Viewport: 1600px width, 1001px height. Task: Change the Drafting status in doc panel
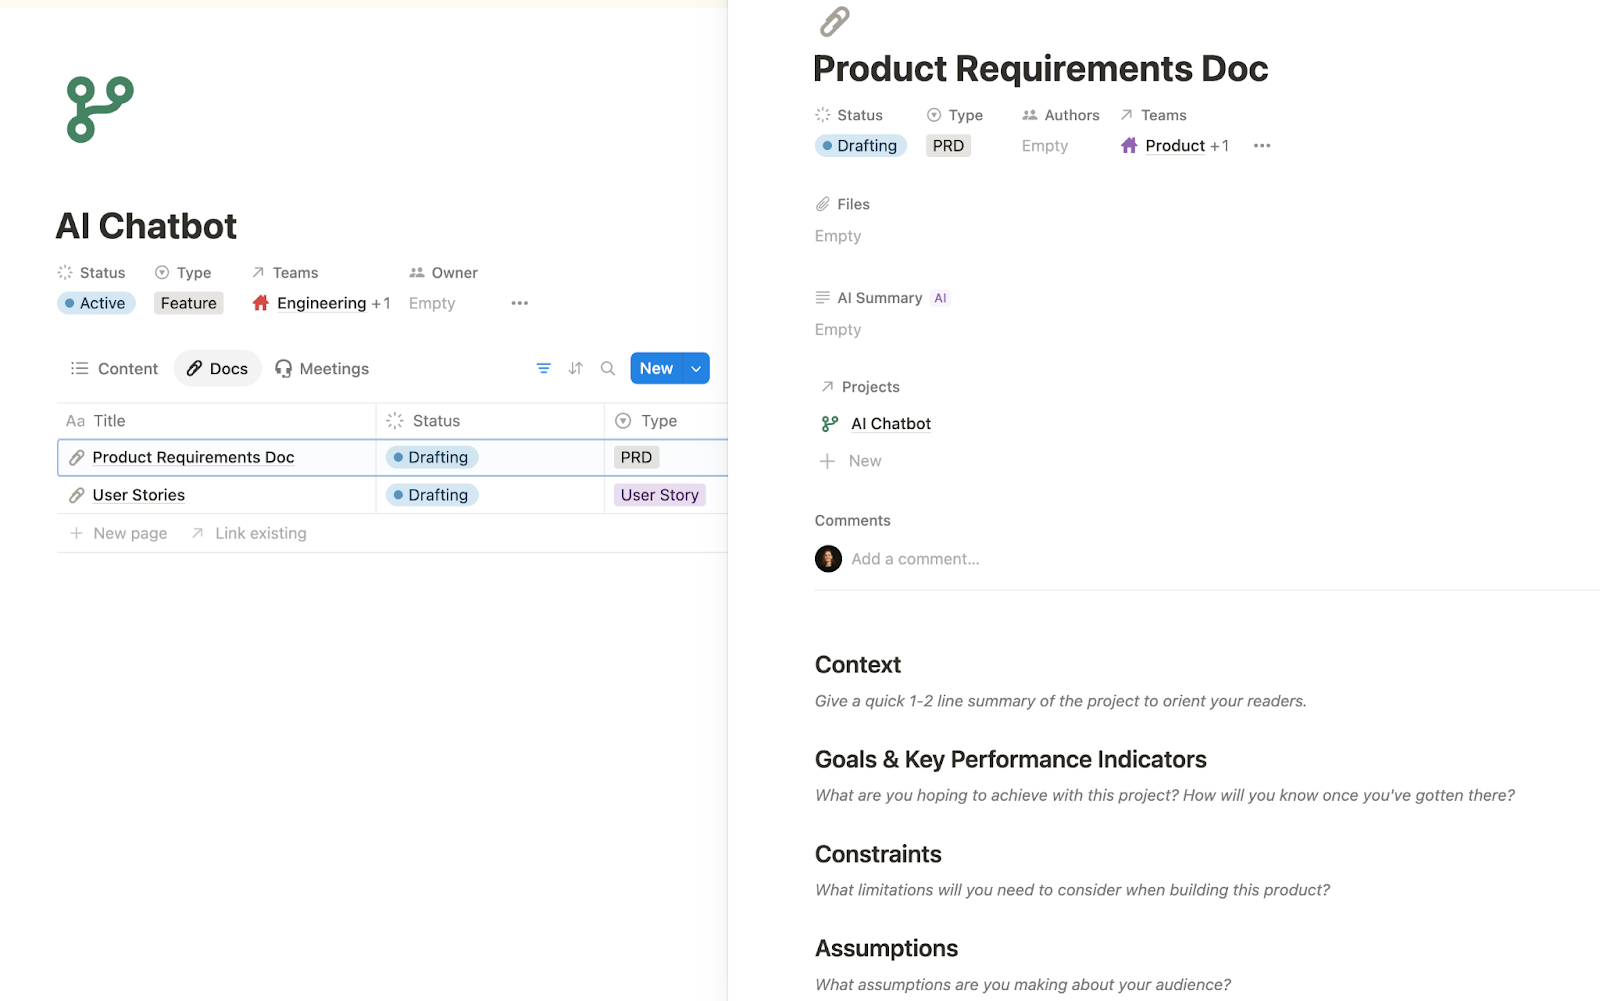860,146
